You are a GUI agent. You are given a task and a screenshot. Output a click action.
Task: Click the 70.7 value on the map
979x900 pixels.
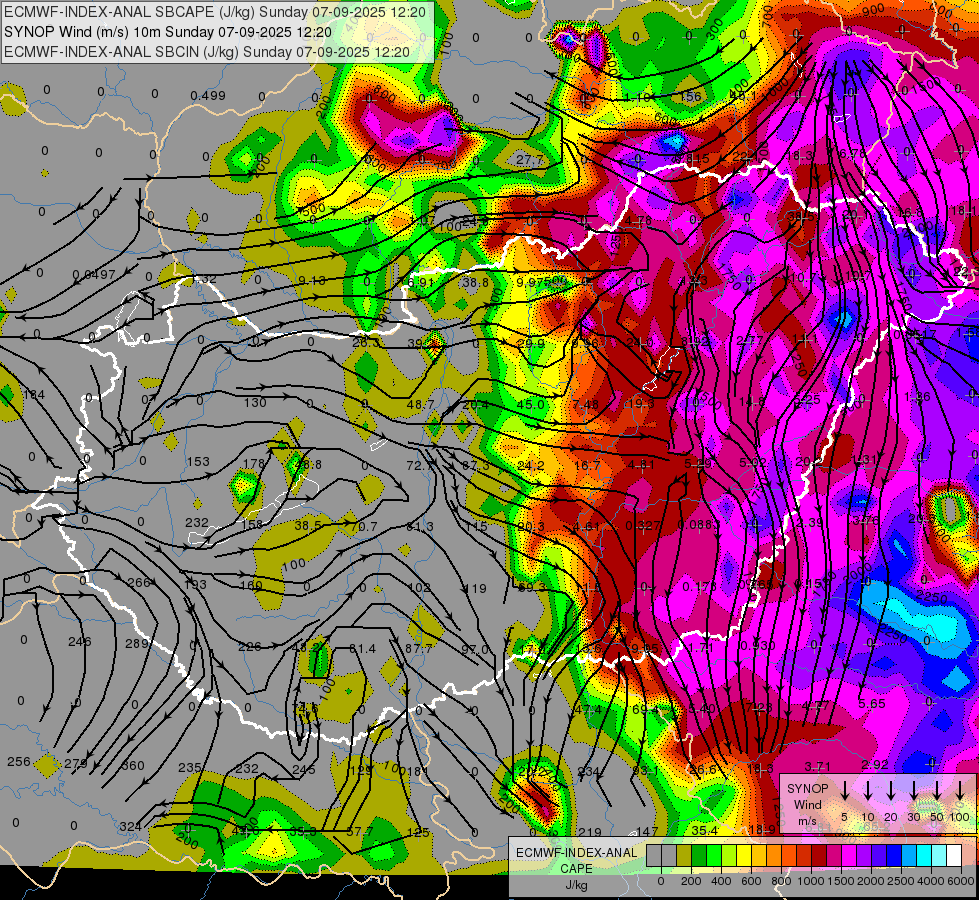coord(363,527)
